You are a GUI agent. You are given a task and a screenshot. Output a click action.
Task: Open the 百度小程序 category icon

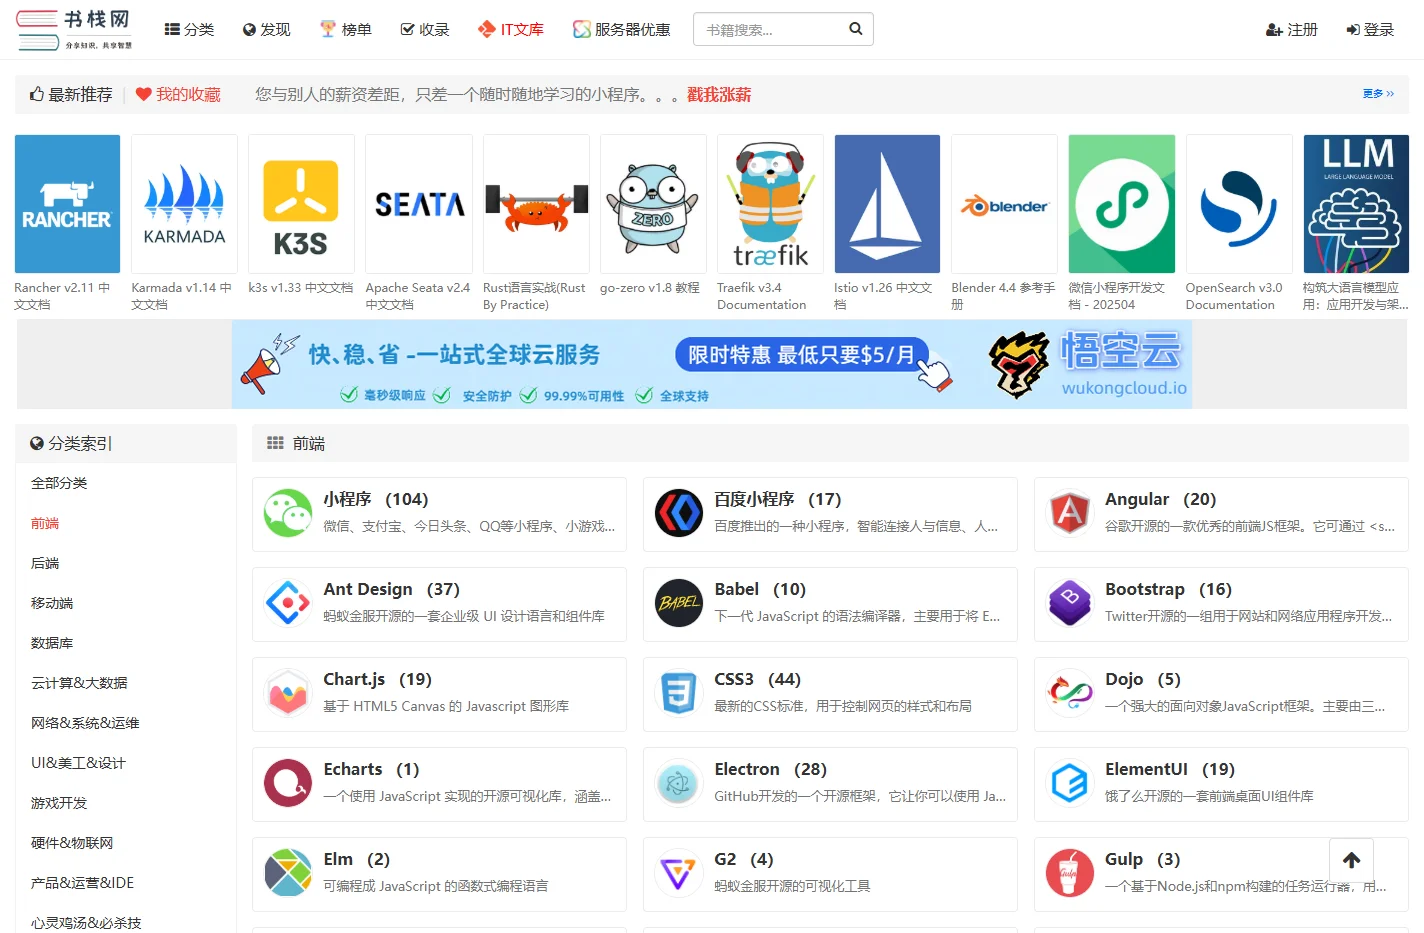pos(679,514)
